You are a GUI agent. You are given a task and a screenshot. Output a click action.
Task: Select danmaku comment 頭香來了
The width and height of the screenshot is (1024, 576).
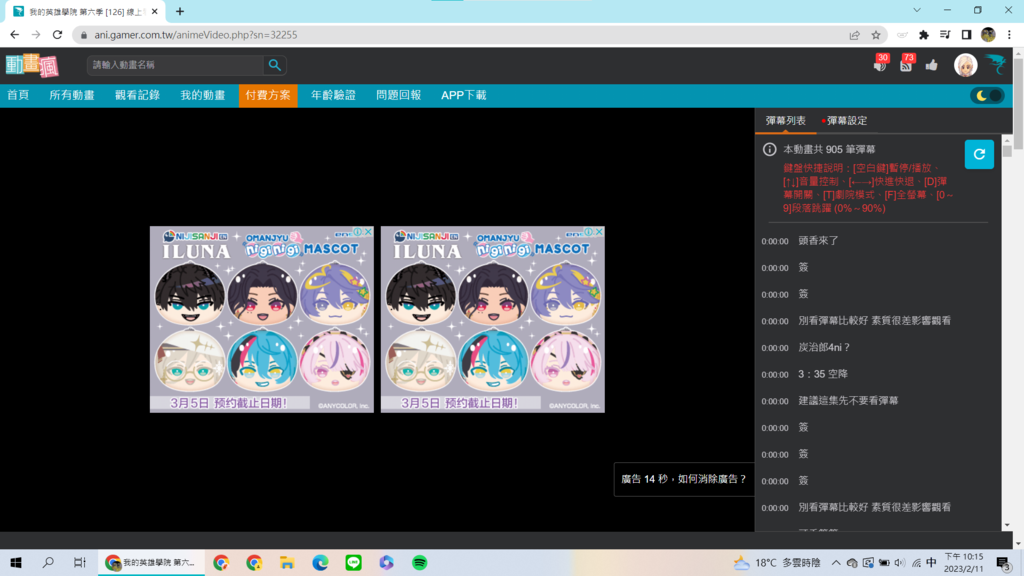(818, 241)
